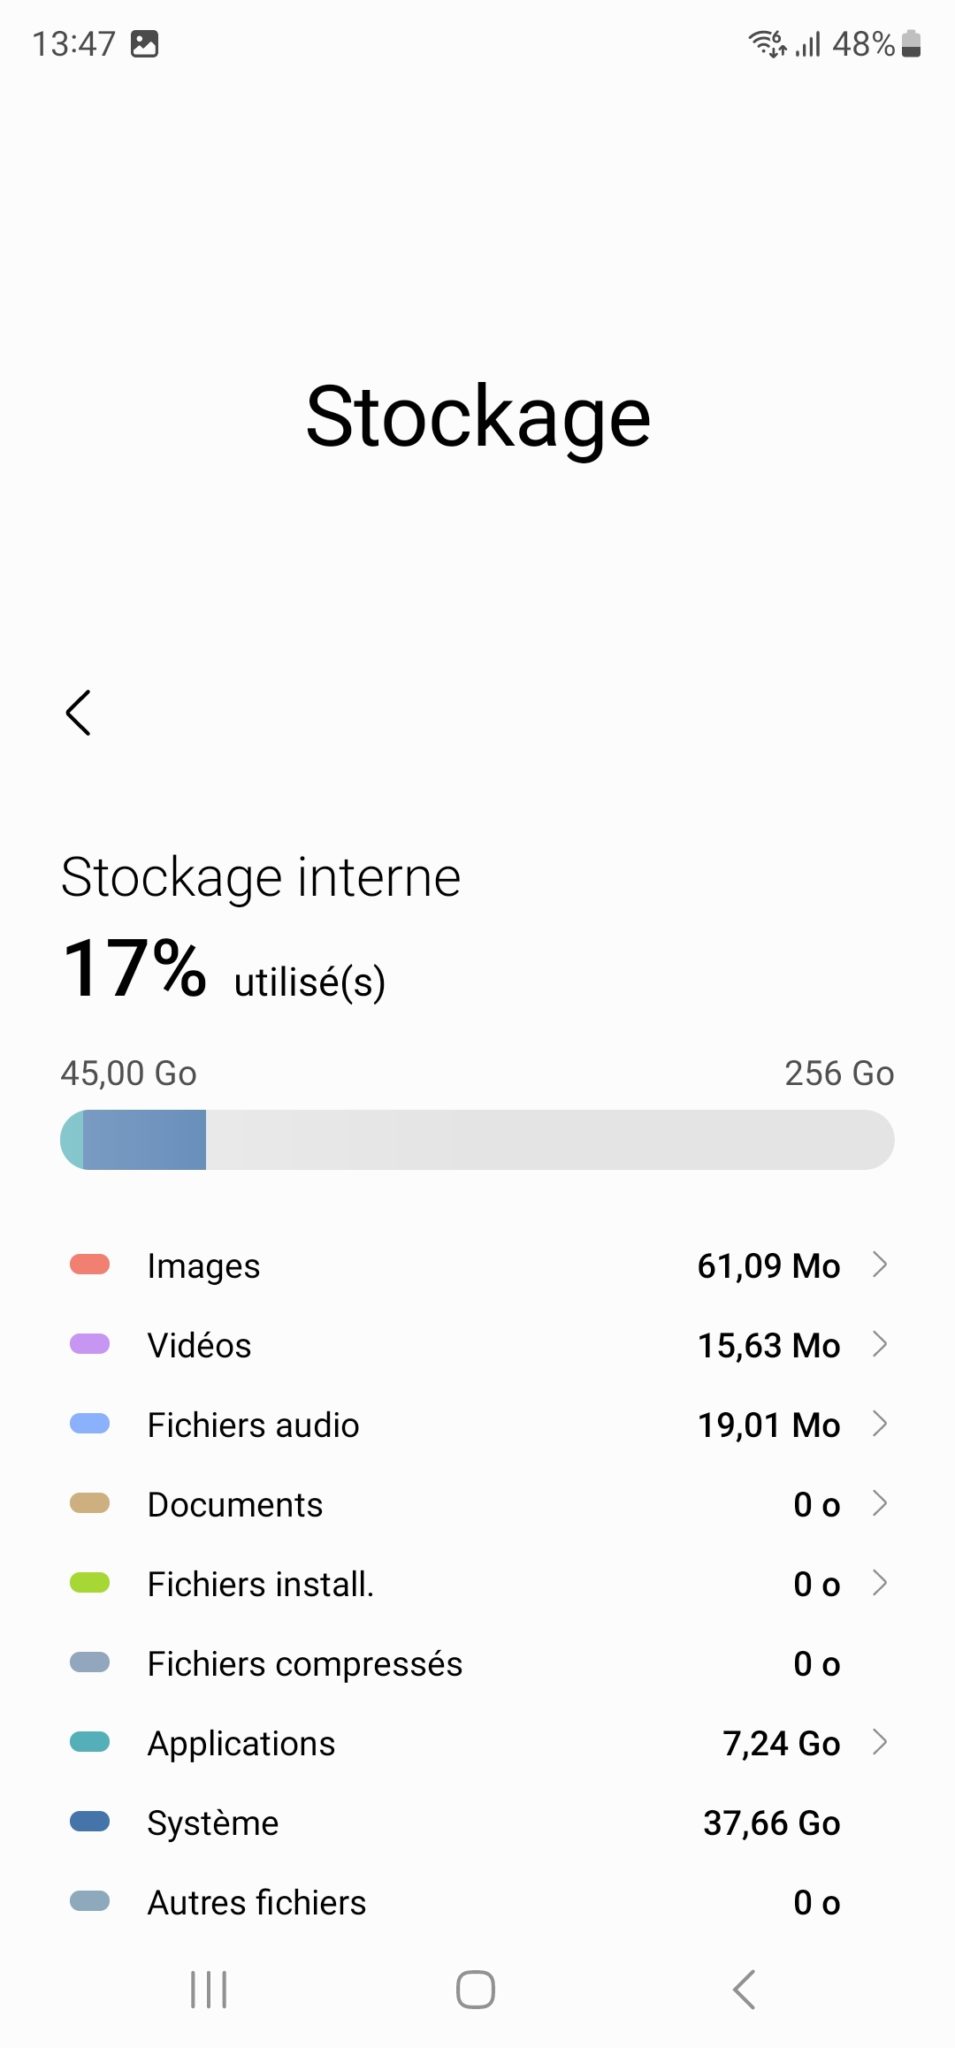Tap the back arrow below the Stockage title

[78, 713]
